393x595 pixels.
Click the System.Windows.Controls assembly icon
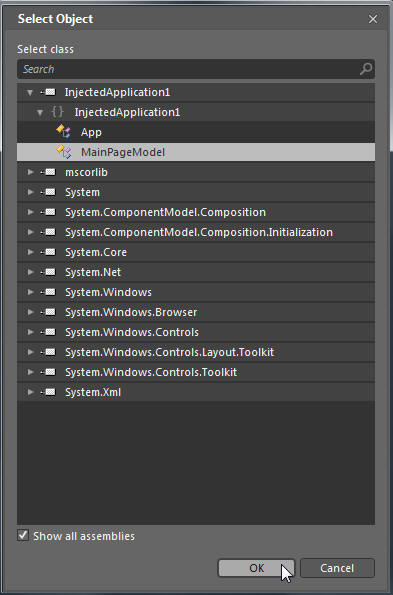[48, 332]
